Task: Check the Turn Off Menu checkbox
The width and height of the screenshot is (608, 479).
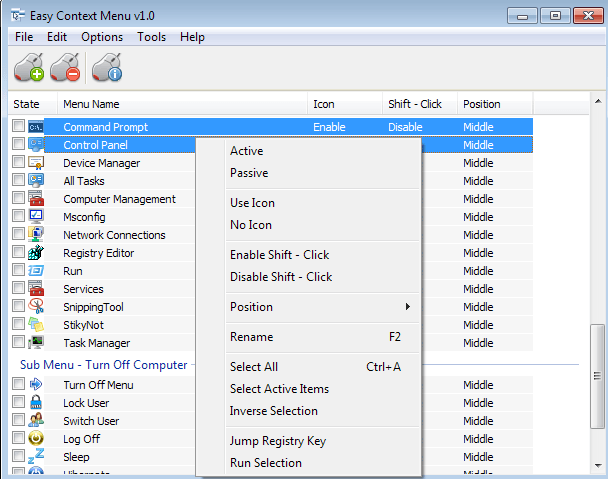Action: [x=18, y=385]
